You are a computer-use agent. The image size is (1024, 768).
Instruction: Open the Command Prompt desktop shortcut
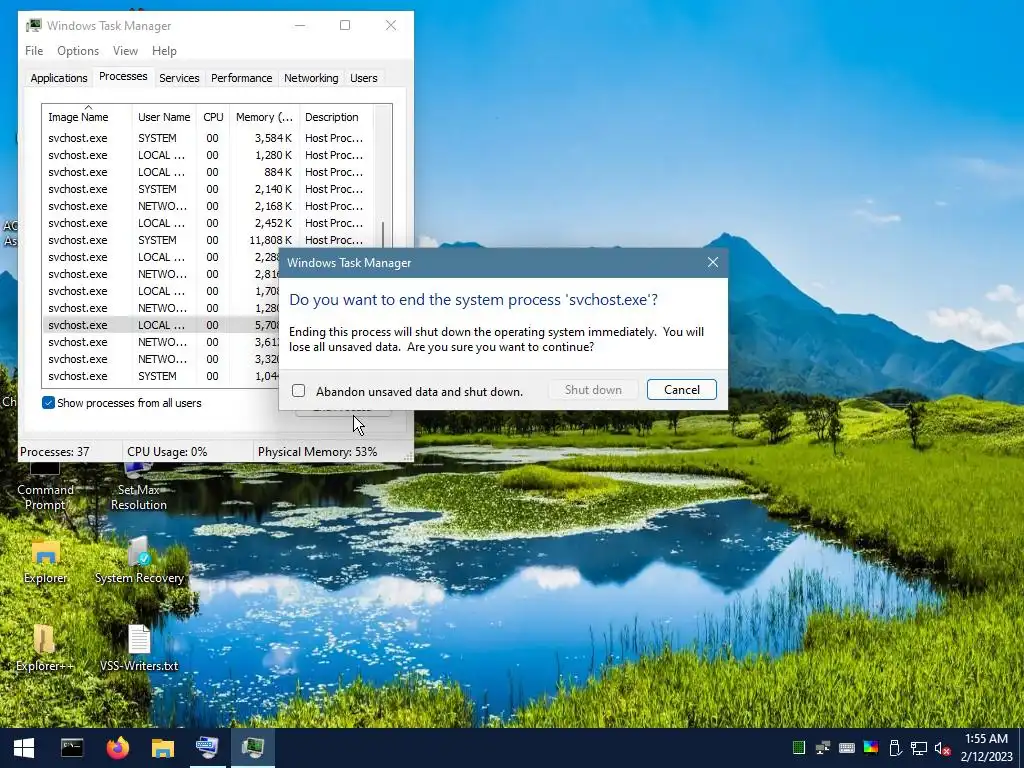pyautogui.click(x=45, y=487)
